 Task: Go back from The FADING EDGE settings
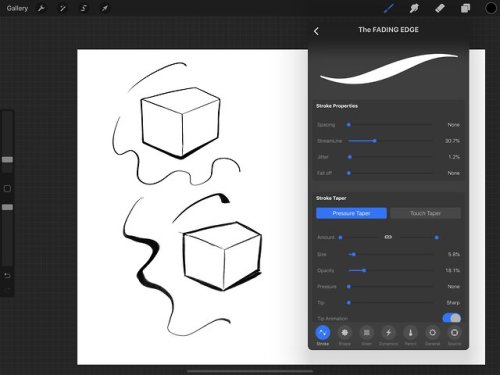(x=316, y=31)
